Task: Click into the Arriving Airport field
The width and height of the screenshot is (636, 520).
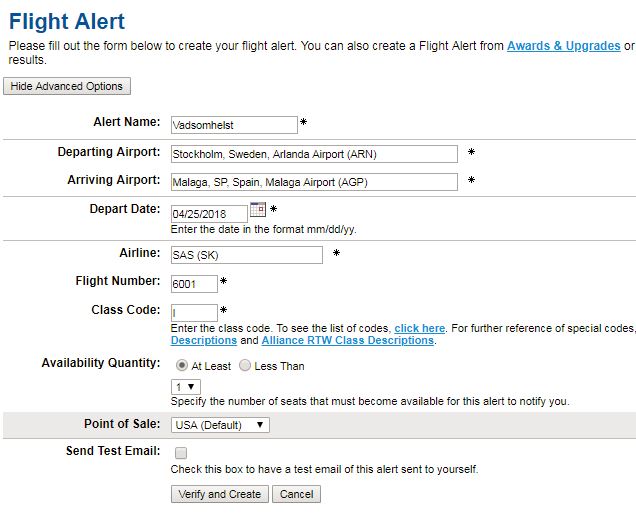Action: (x=314, y=182)
